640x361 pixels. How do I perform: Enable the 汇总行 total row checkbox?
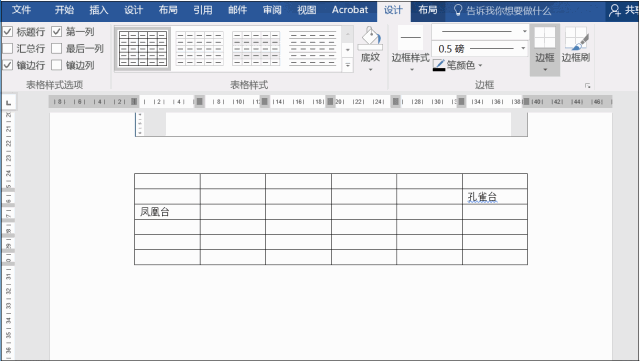pos(8,49)
